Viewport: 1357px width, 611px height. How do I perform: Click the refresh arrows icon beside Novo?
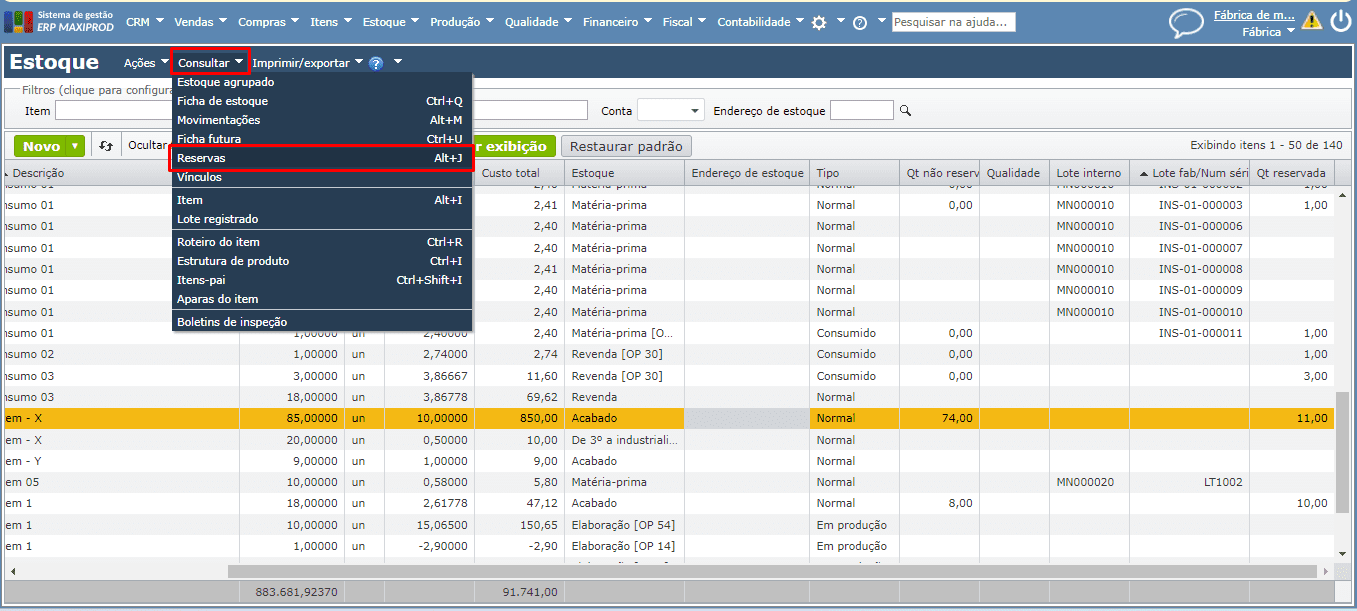tap(107, 146)
